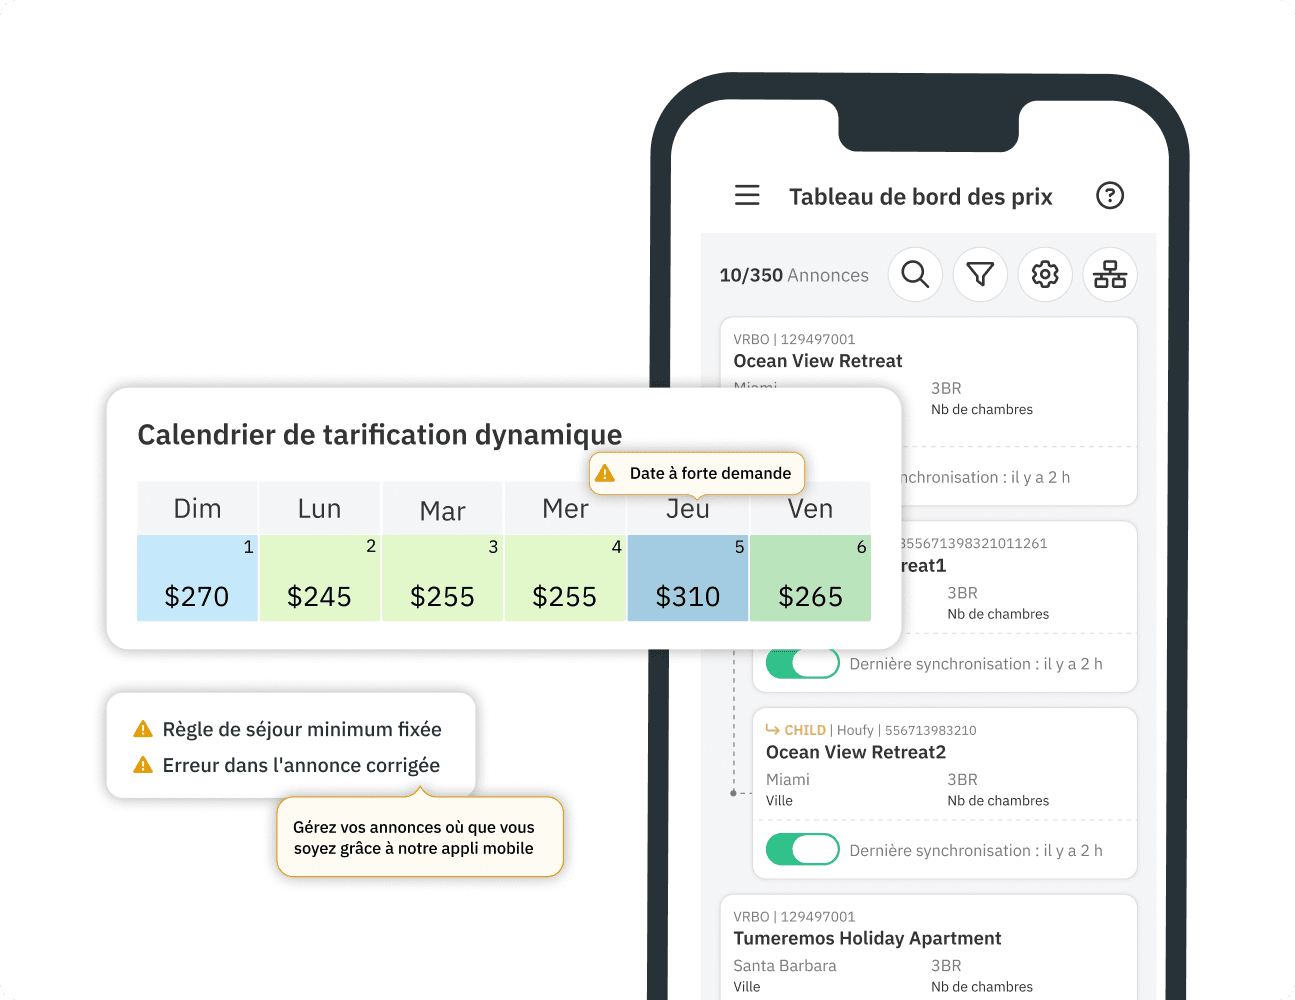Open the search icon in the toolbar
This screenshot has height=1000, width=1295.
[915, 274]
